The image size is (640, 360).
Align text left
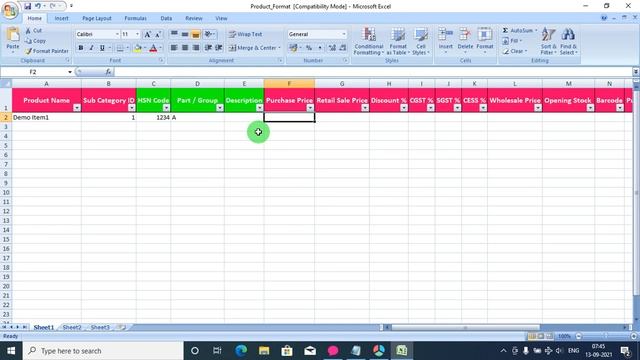point(174,48)
